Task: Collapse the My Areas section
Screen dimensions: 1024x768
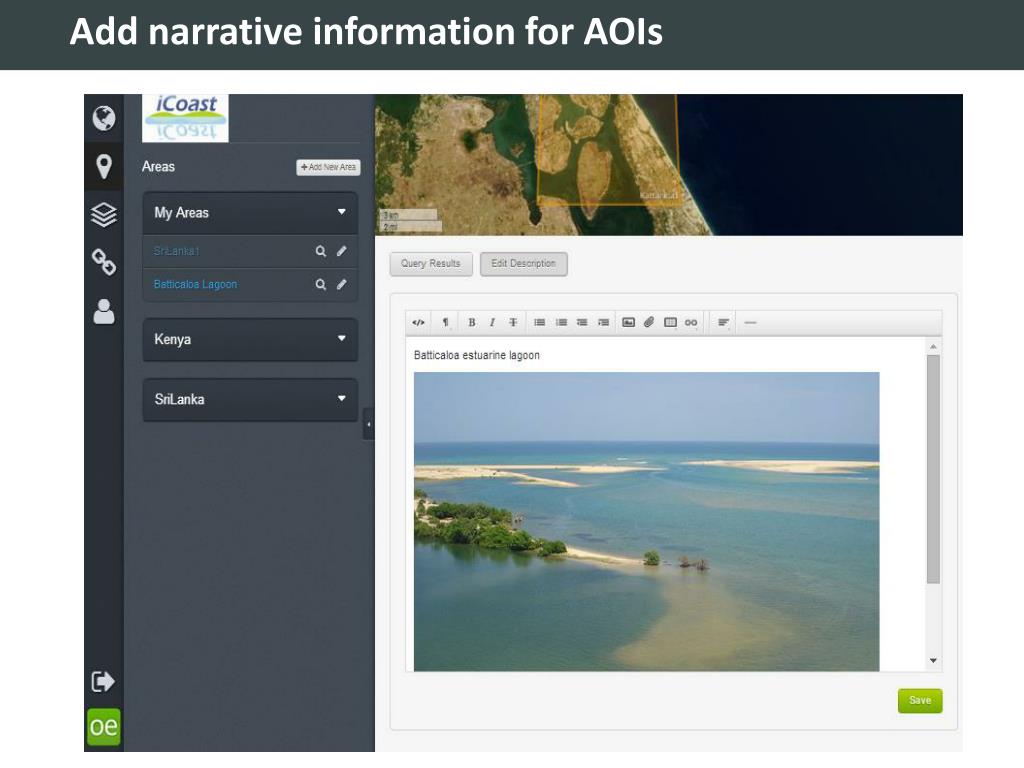Action: (x=250, y=213)
